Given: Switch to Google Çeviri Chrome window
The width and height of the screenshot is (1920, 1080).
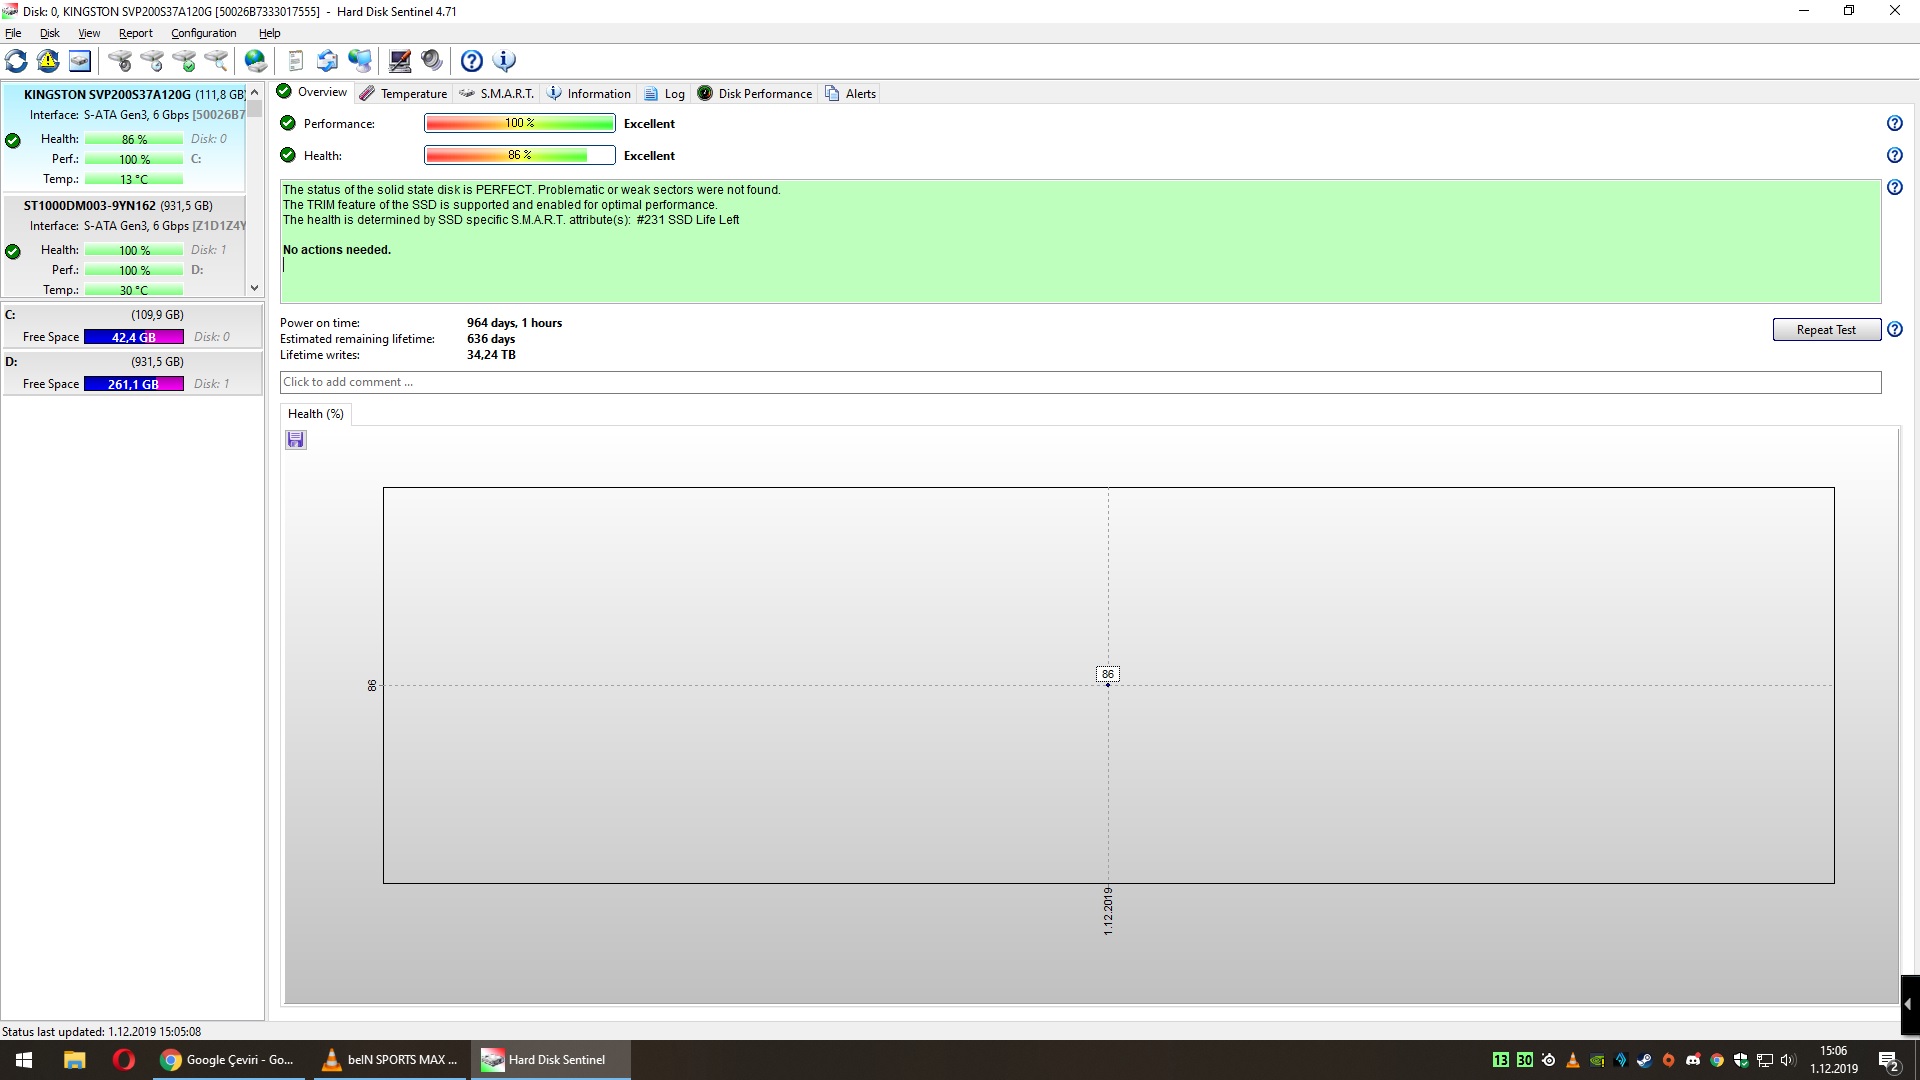Looking at the screenshot, I should (229, 1060).
